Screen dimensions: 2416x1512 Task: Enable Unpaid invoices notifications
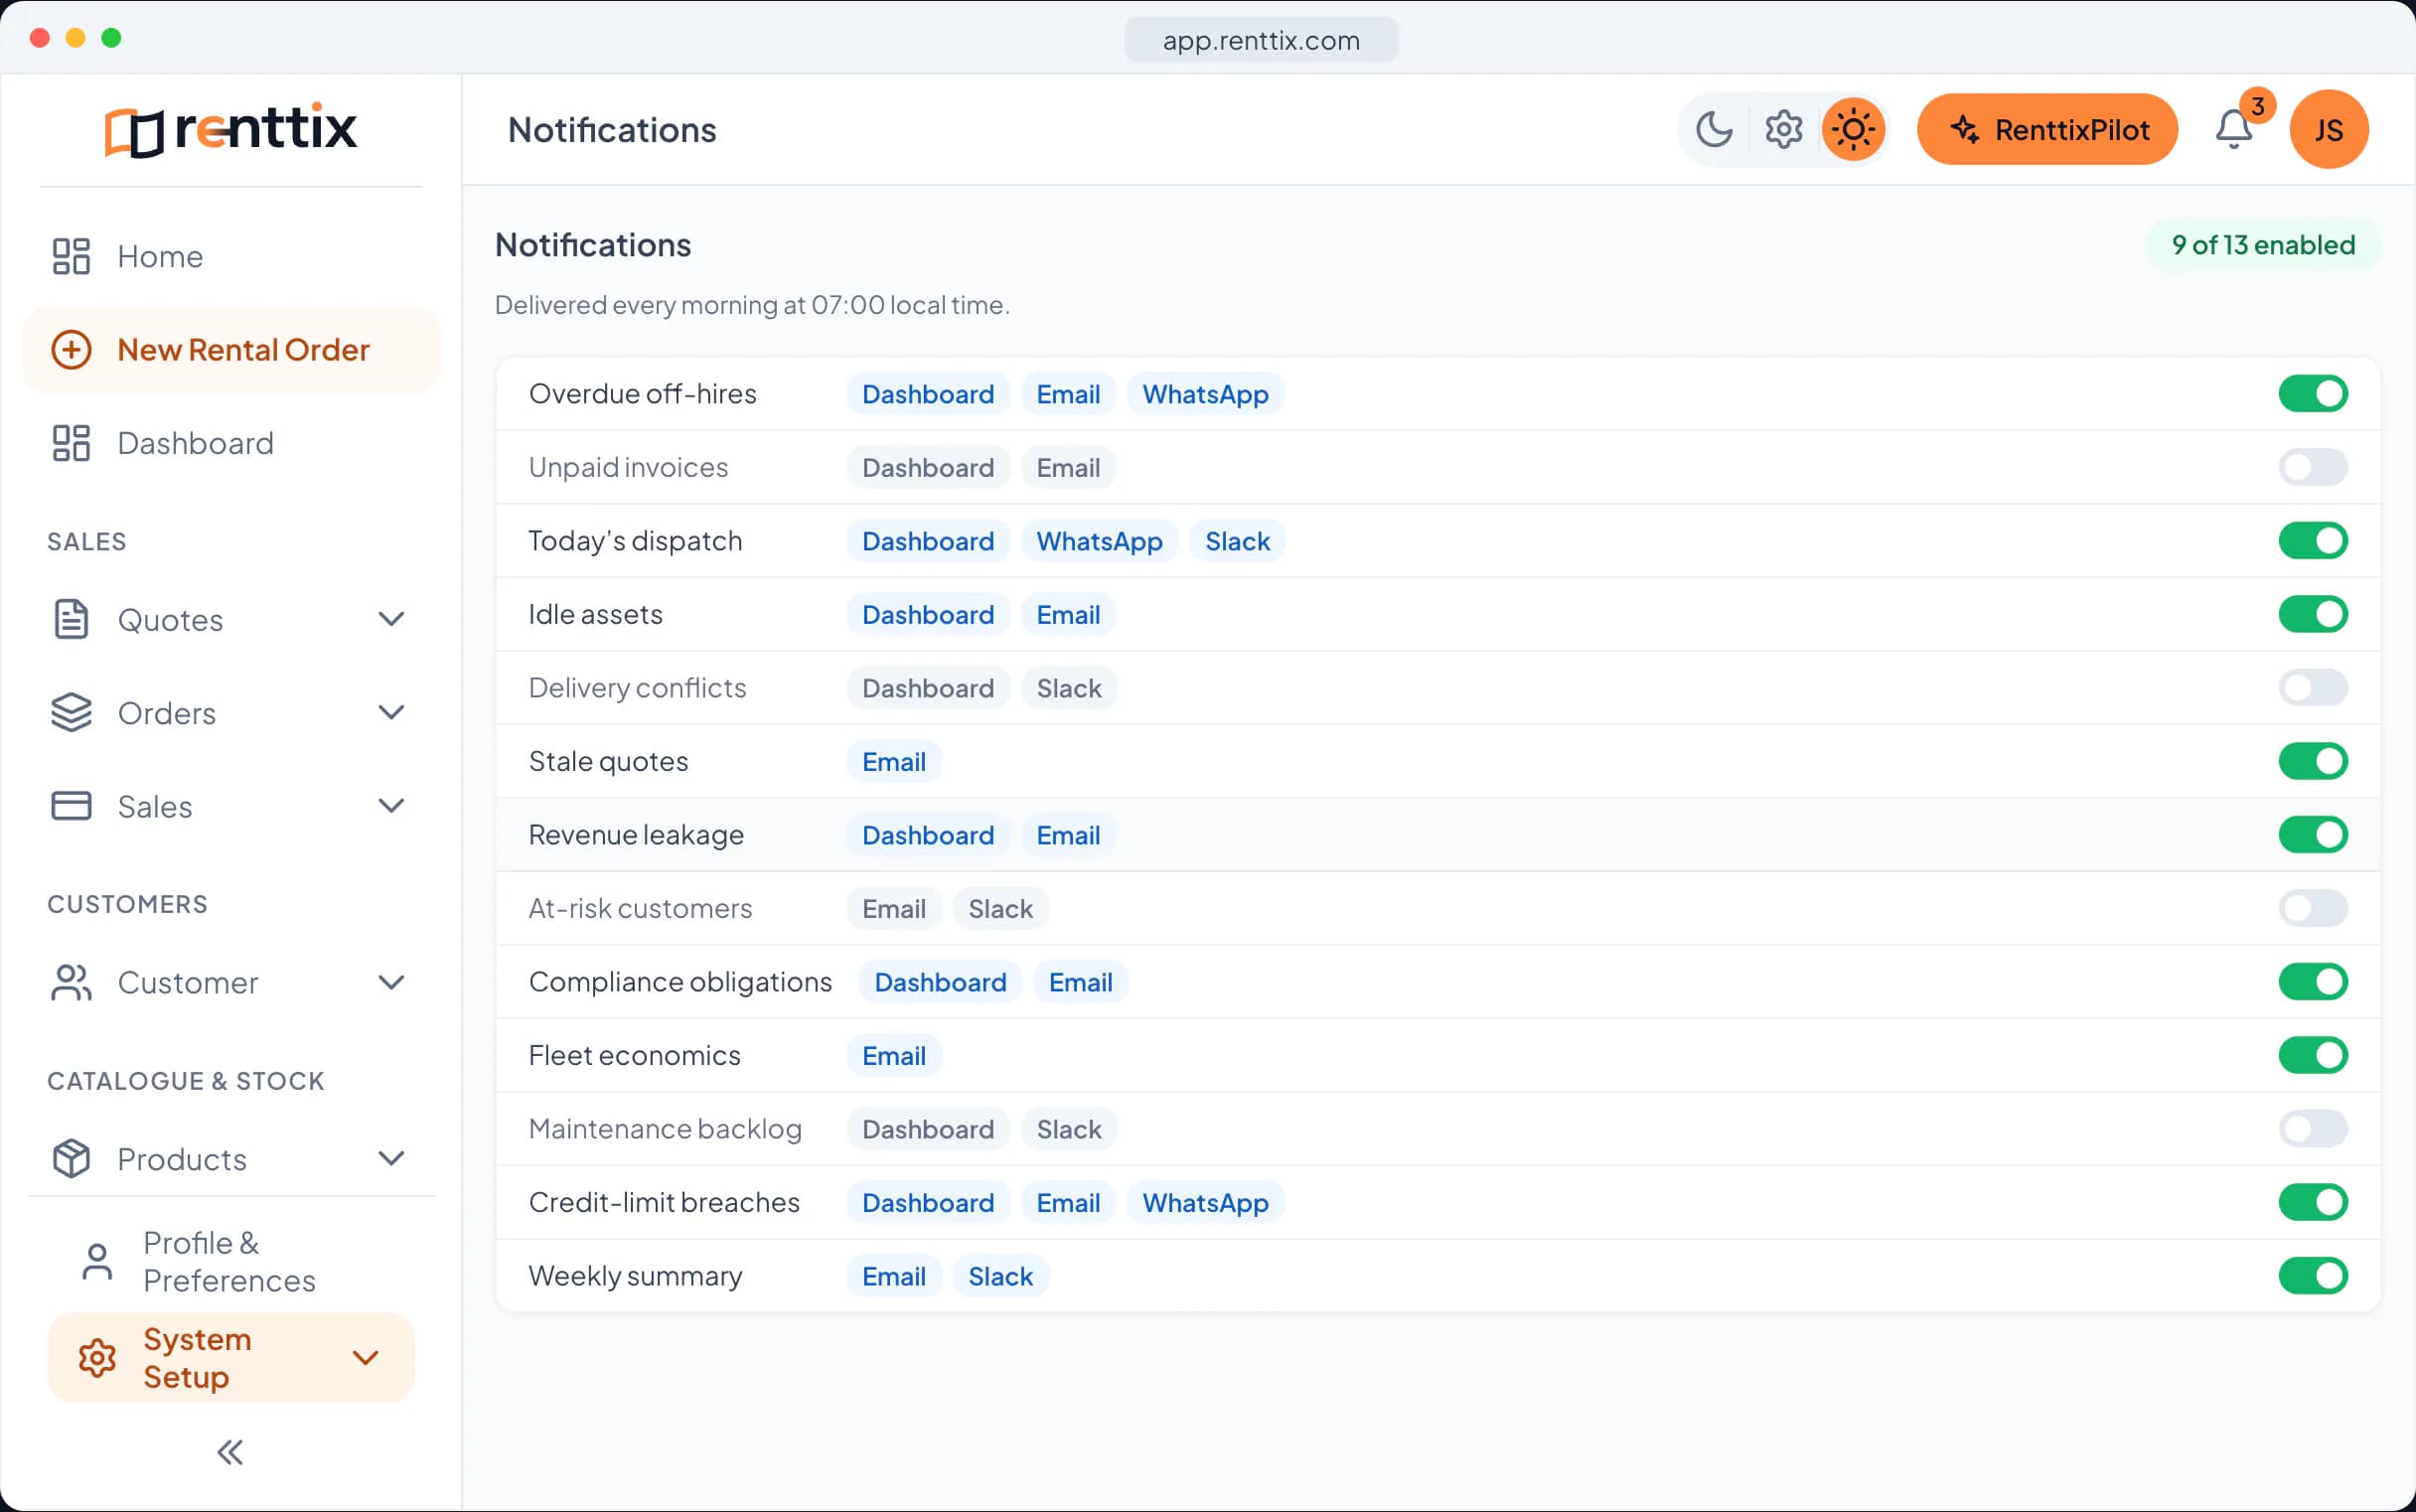[x=2313, y=467]
